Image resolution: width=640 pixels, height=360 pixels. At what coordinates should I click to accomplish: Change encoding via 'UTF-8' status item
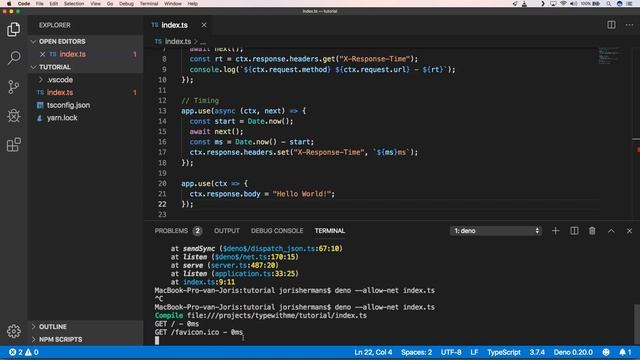[x=451, y=352]
